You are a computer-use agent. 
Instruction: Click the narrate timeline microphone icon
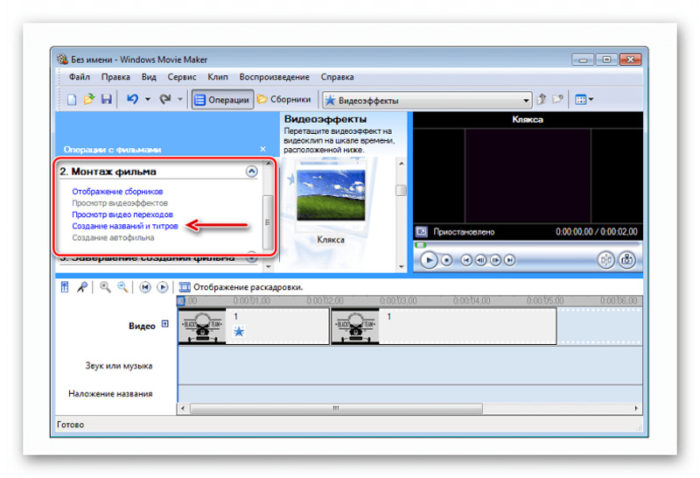[82, 287]
